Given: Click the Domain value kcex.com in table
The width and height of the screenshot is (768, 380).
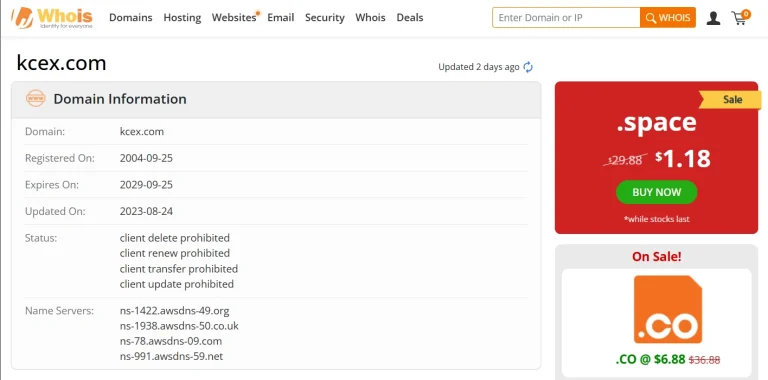Looking at the screenshot, I should click(x=142, y=132).
